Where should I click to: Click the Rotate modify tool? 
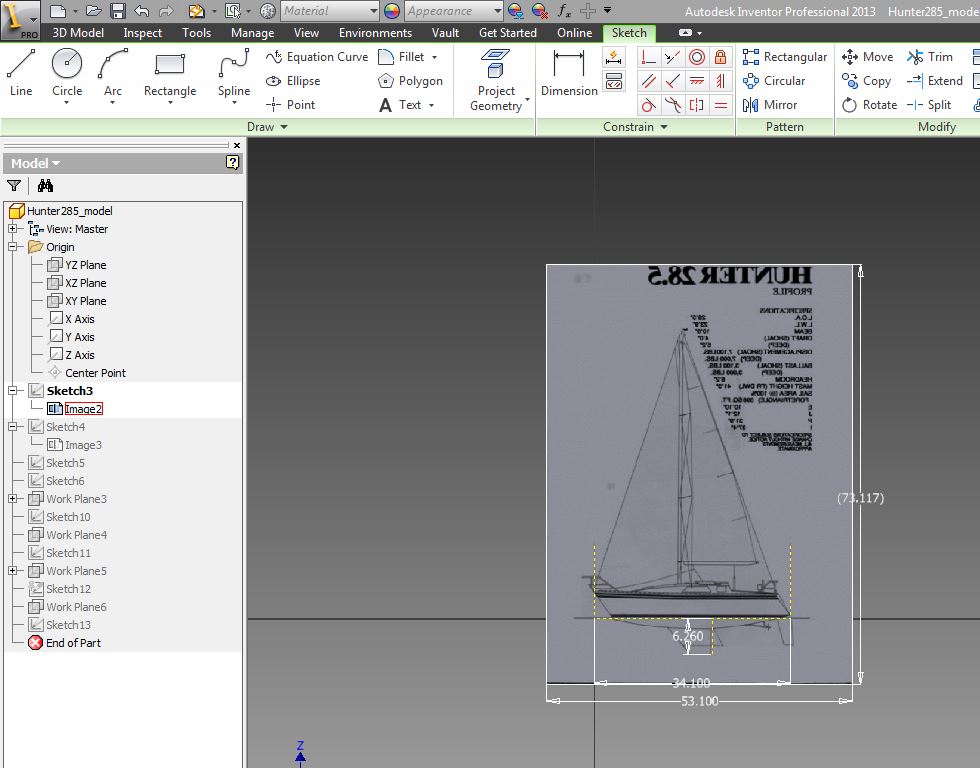869,104
